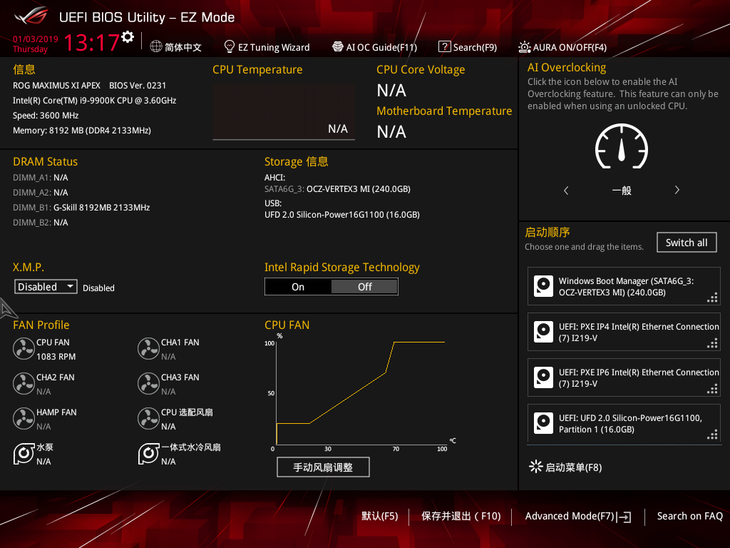Click the 手动风扇调整 button
This screenshot has width=730, height=548.
323,467
